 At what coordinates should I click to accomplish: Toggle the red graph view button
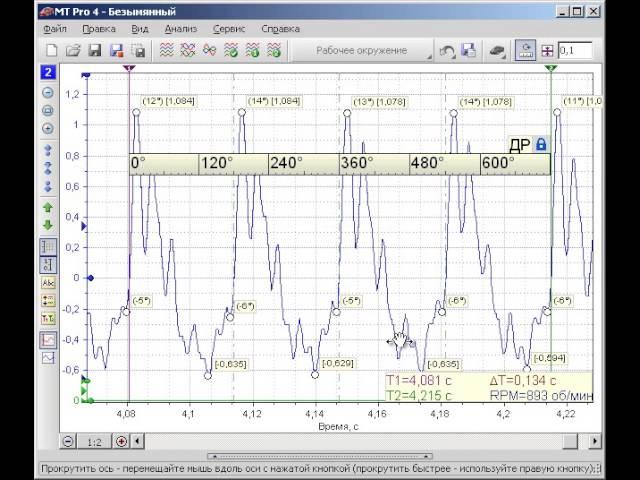pyautogui.click(x=48, y=340)
